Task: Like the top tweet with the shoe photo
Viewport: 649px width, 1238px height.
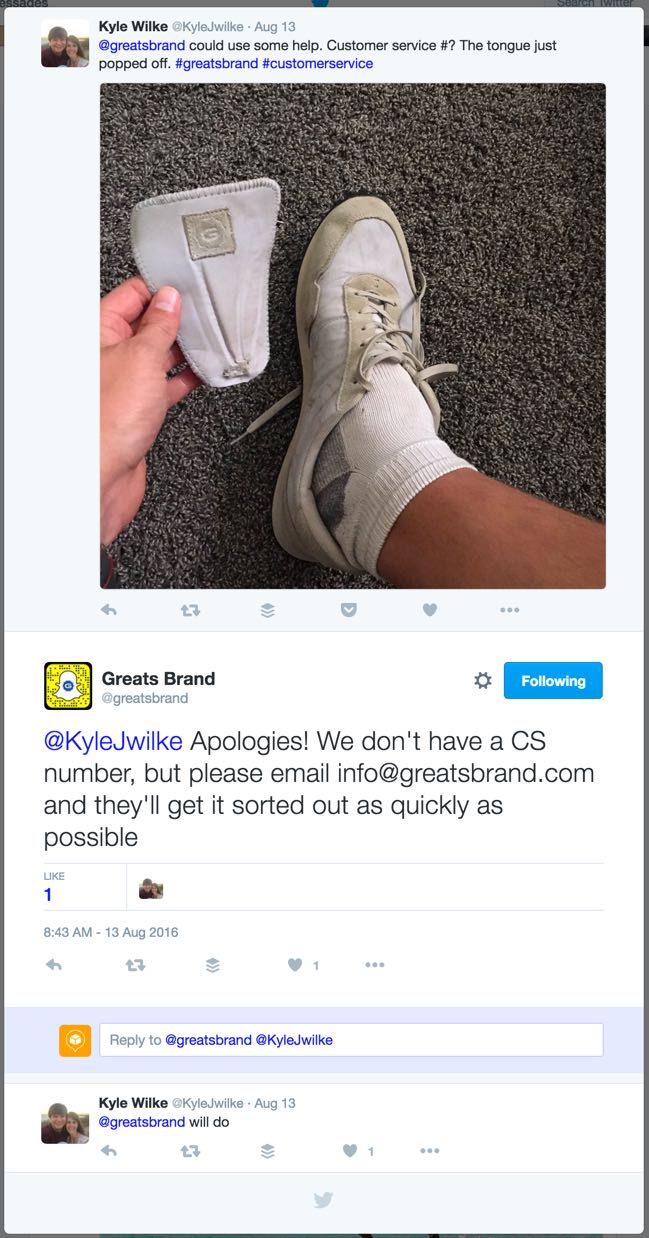Action: (x=429, y=610)
